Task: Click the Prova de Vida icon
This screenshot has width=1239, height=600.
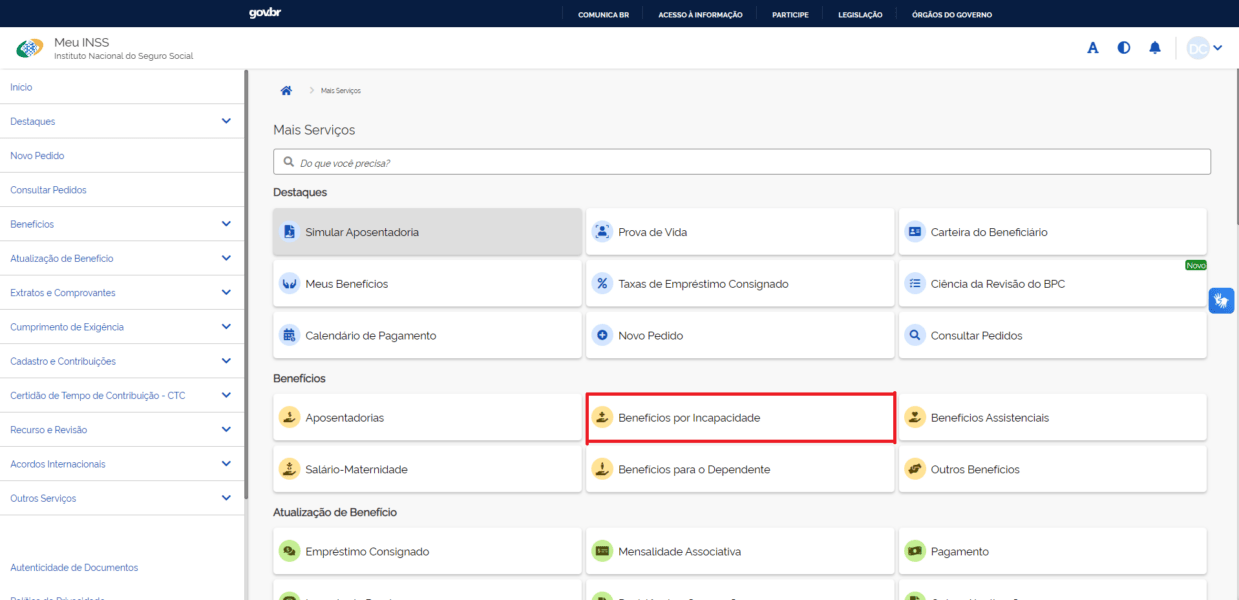Action: click(x=602, y=232)
